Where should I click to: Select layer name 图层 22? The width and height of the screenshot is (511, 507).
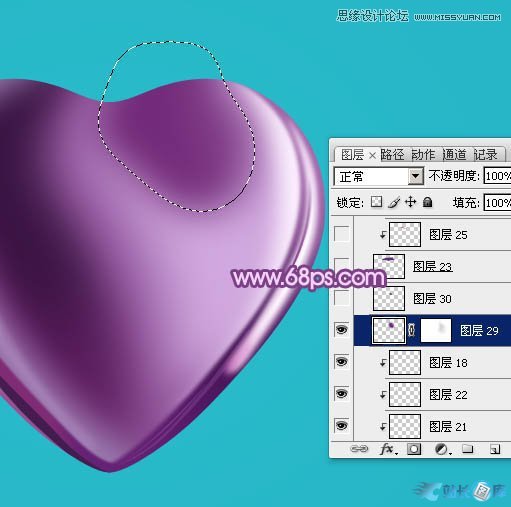click(x=448, y=395)
